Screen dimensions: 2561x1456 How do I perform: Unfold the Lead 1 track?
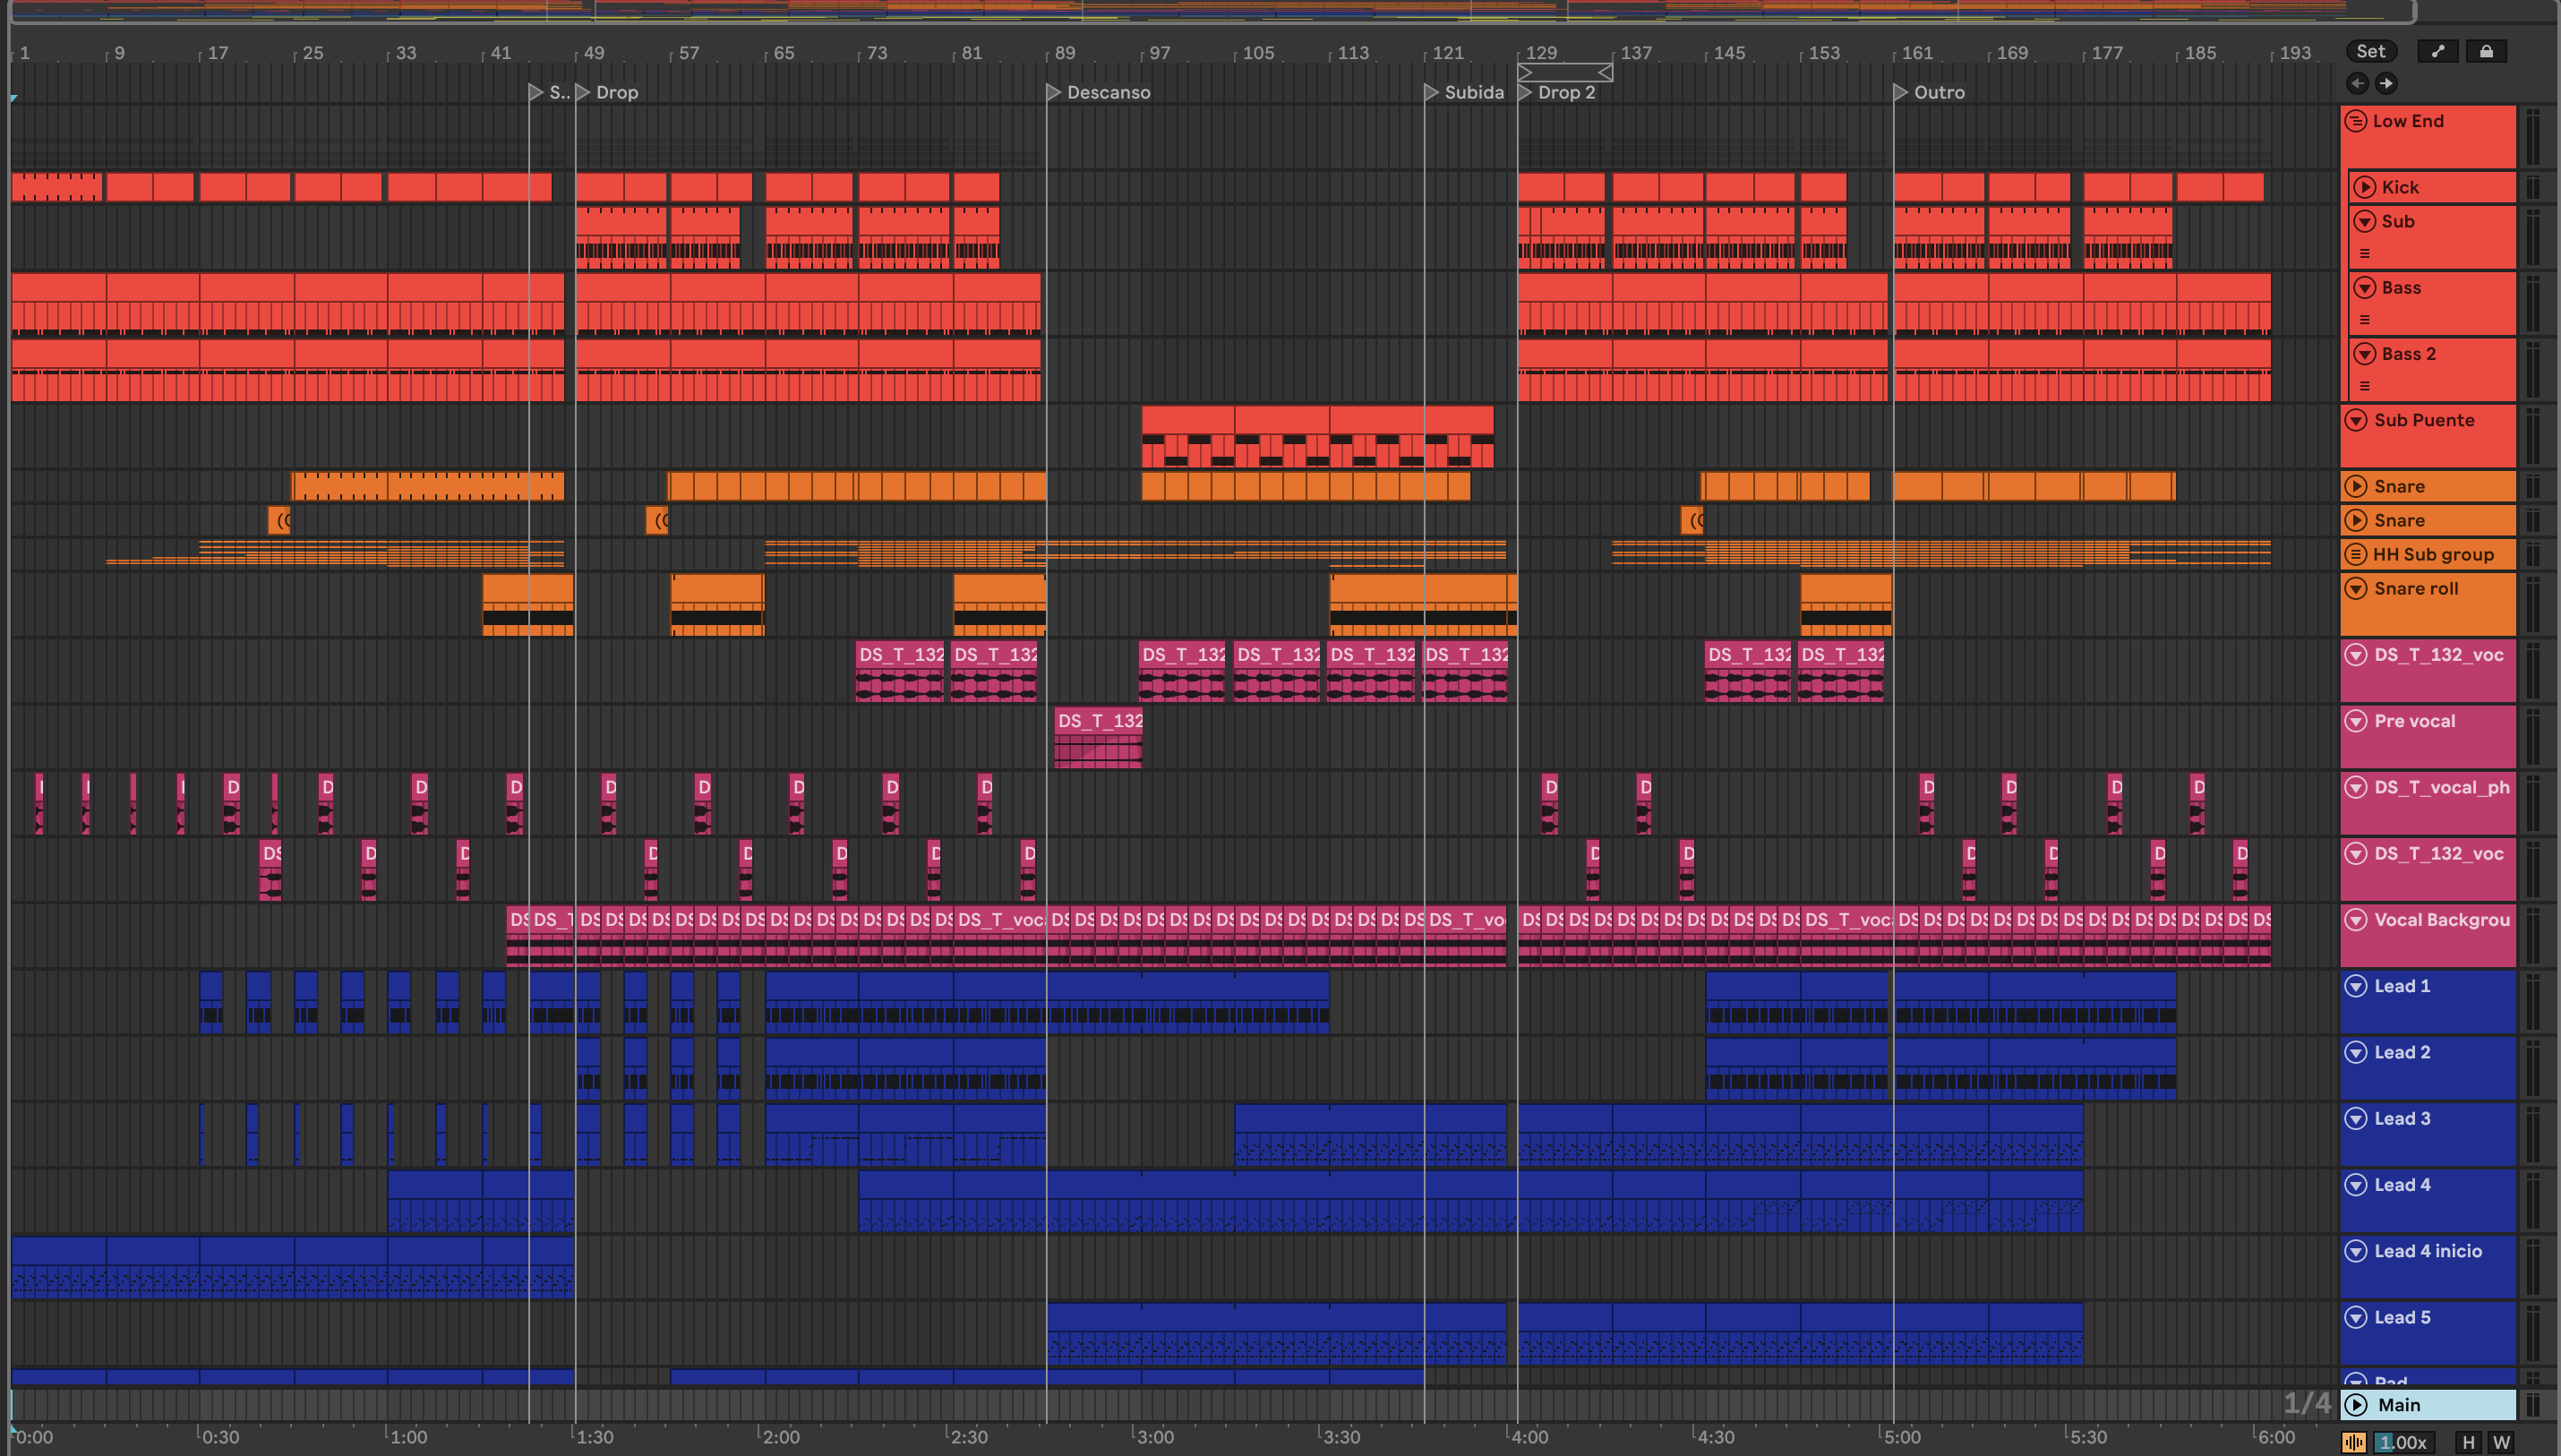point(2356,986)
